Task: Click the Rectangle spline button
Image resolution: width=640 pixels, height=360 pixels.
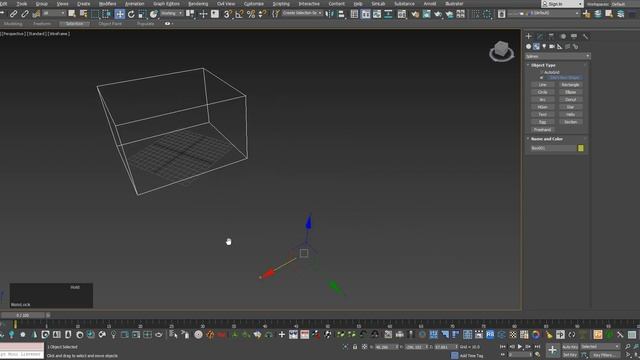Action: [570, 85]
